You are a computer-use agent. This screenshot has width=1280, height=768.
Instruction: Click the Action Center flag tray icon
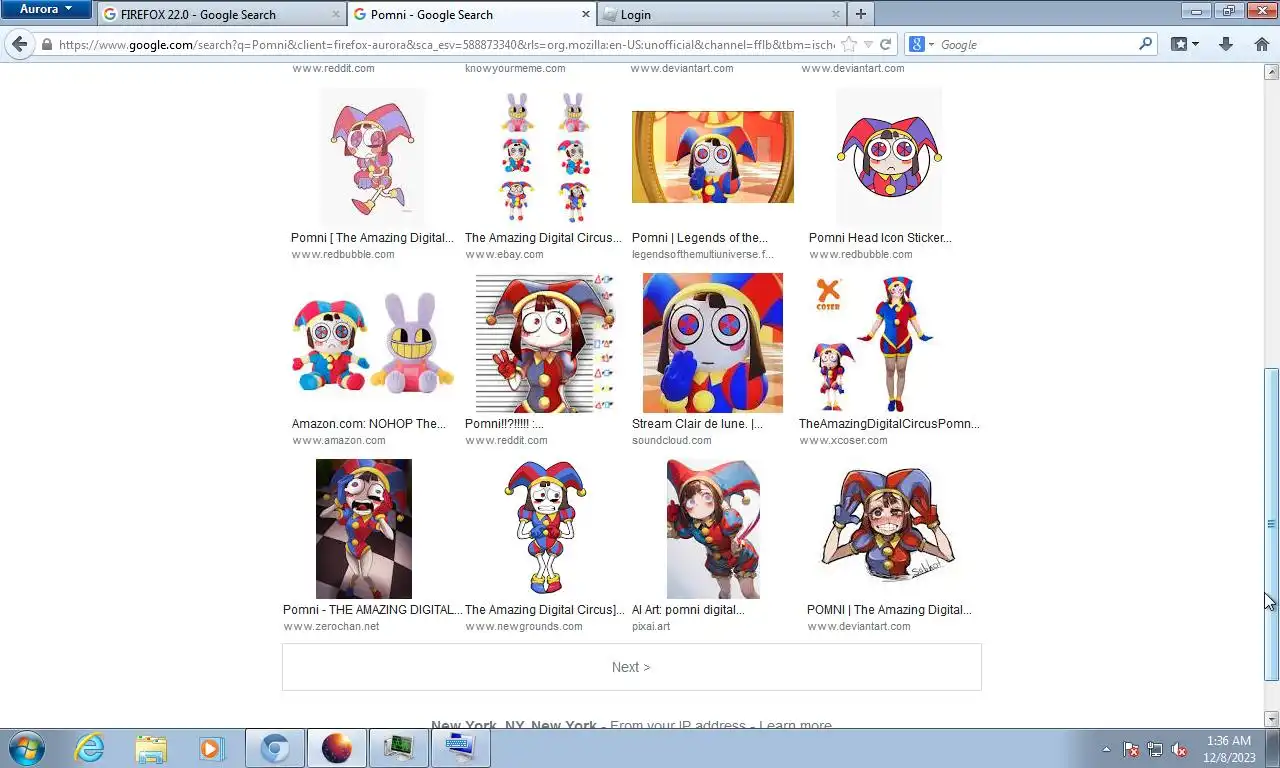pos(1131,749)
